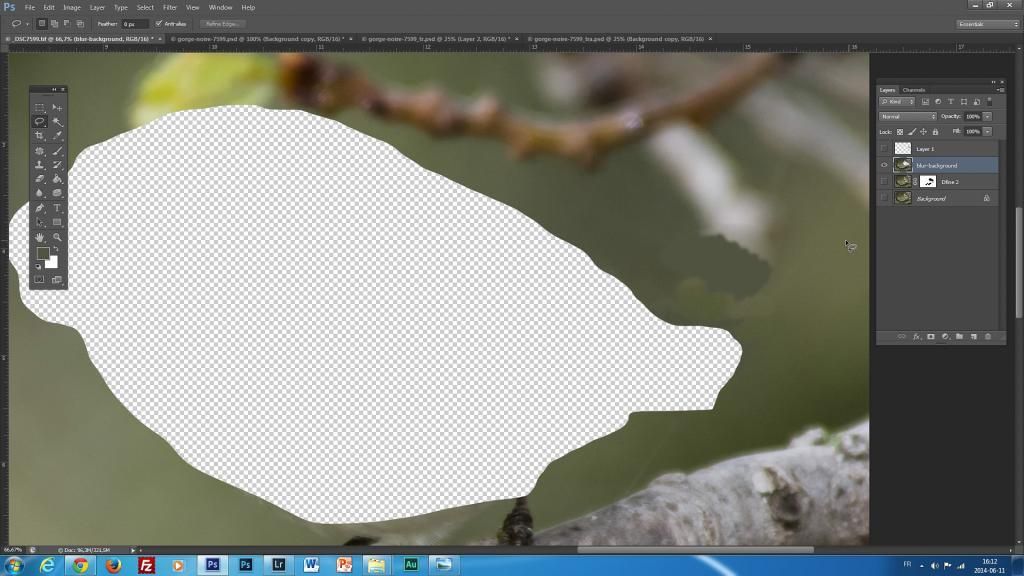1024x576 pixels.
Task: Open the Kind filter dropdown
Action: pos(898,101)
